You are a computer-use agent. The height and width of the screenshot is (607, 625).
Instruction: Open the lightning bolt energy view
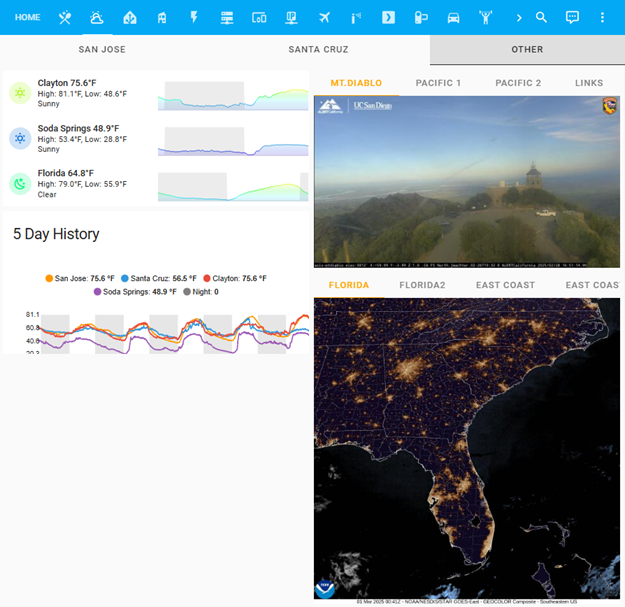tap(194, 17)
